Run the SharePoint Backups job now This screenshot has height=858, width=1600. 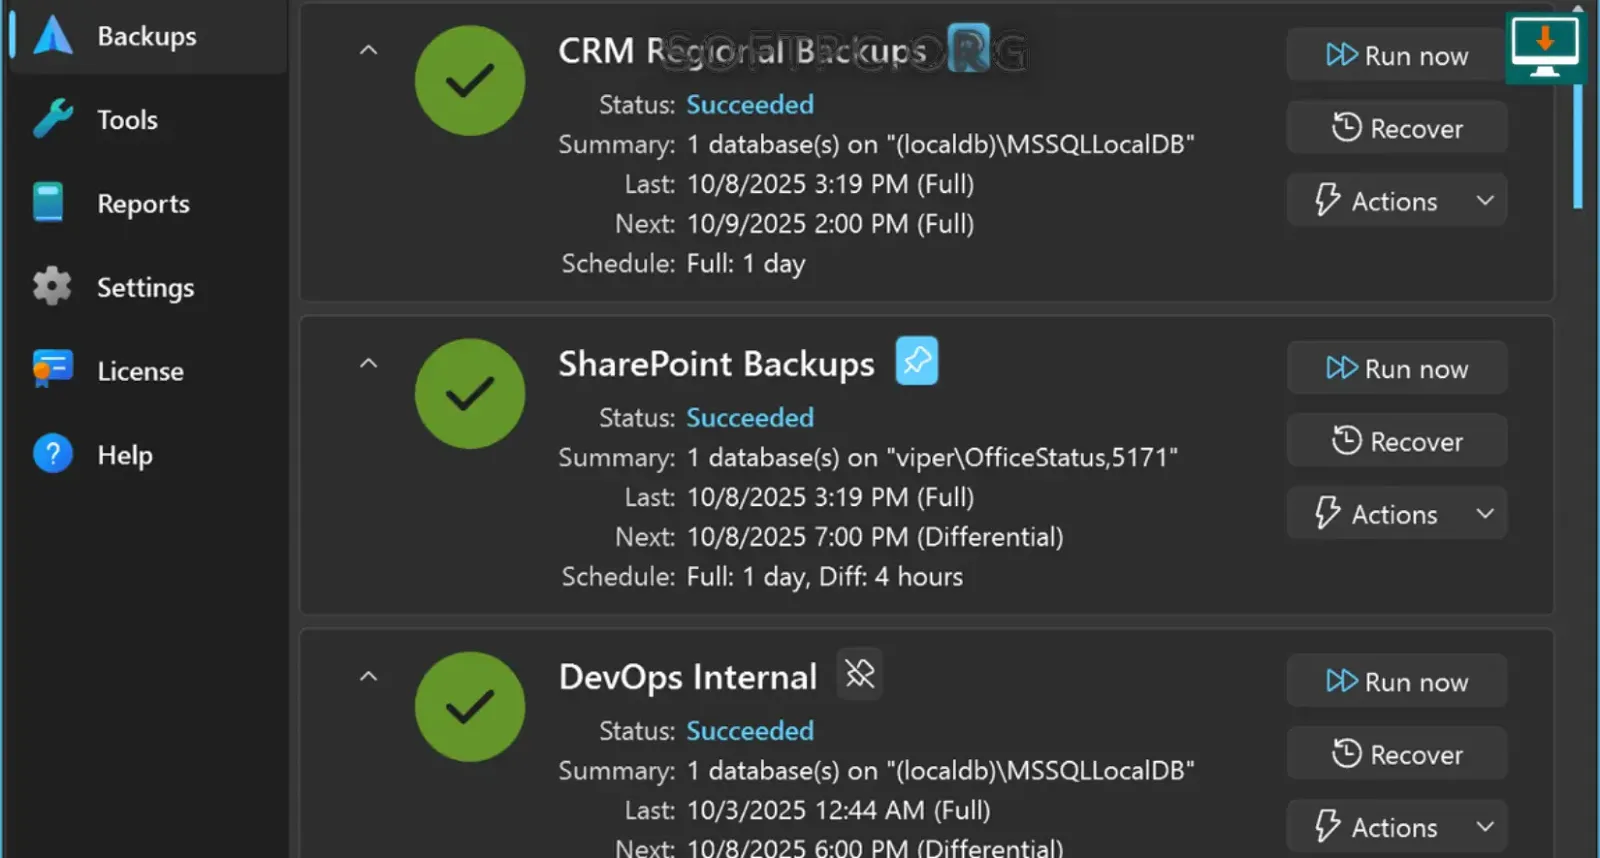coord(1396,368)
